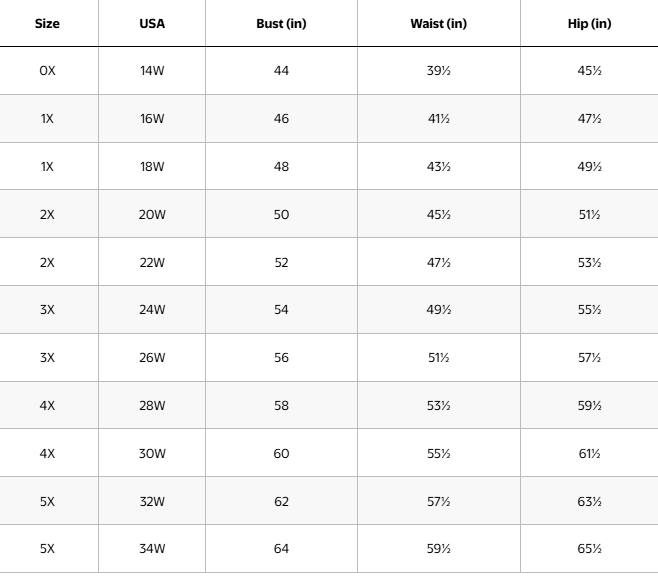Click the hip value in the 28W row
658x579 pixels.
(588, 405)
